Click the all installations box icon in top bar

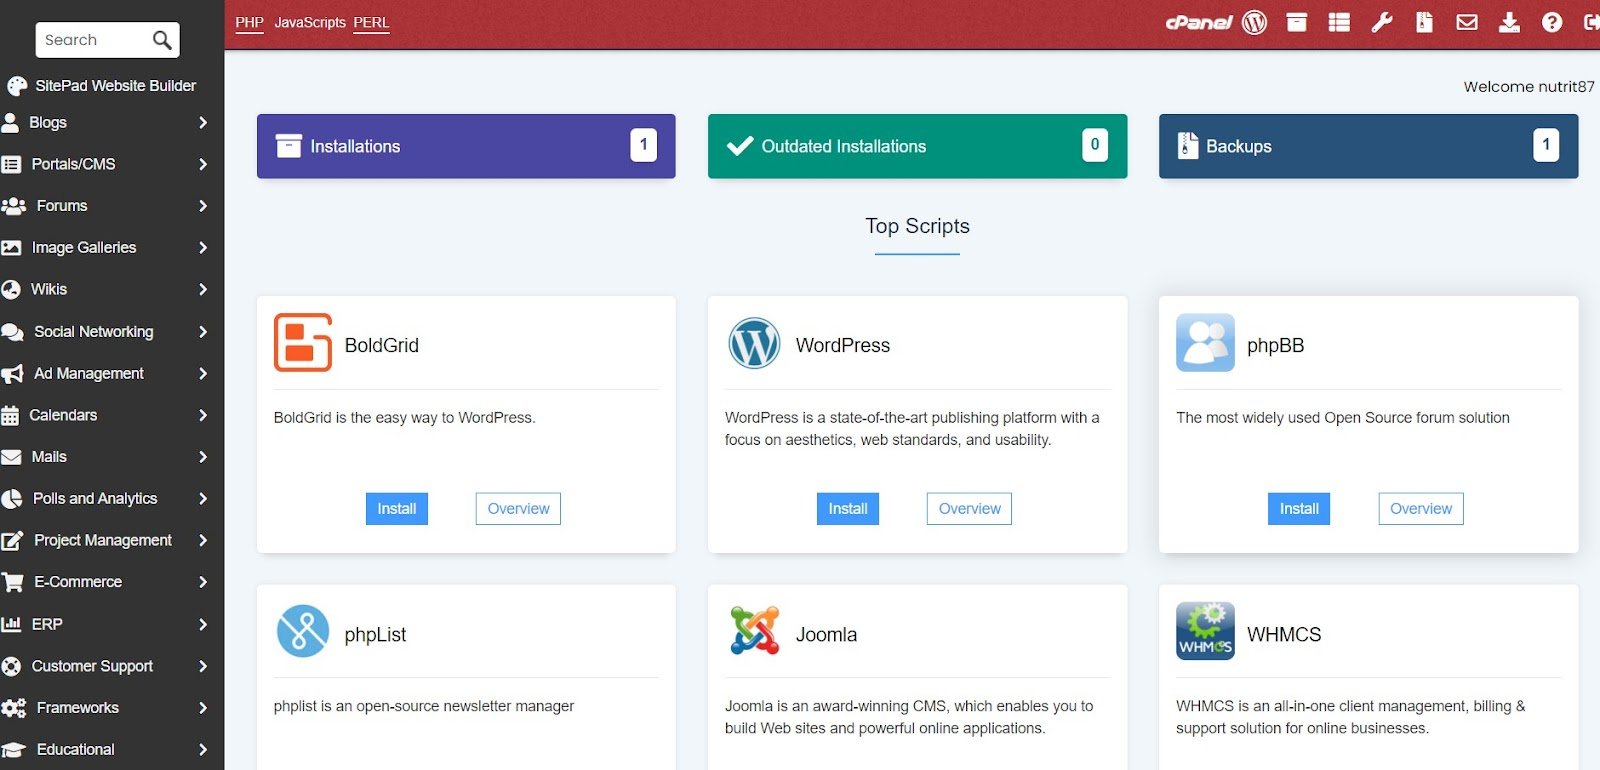coord(1296,22)
